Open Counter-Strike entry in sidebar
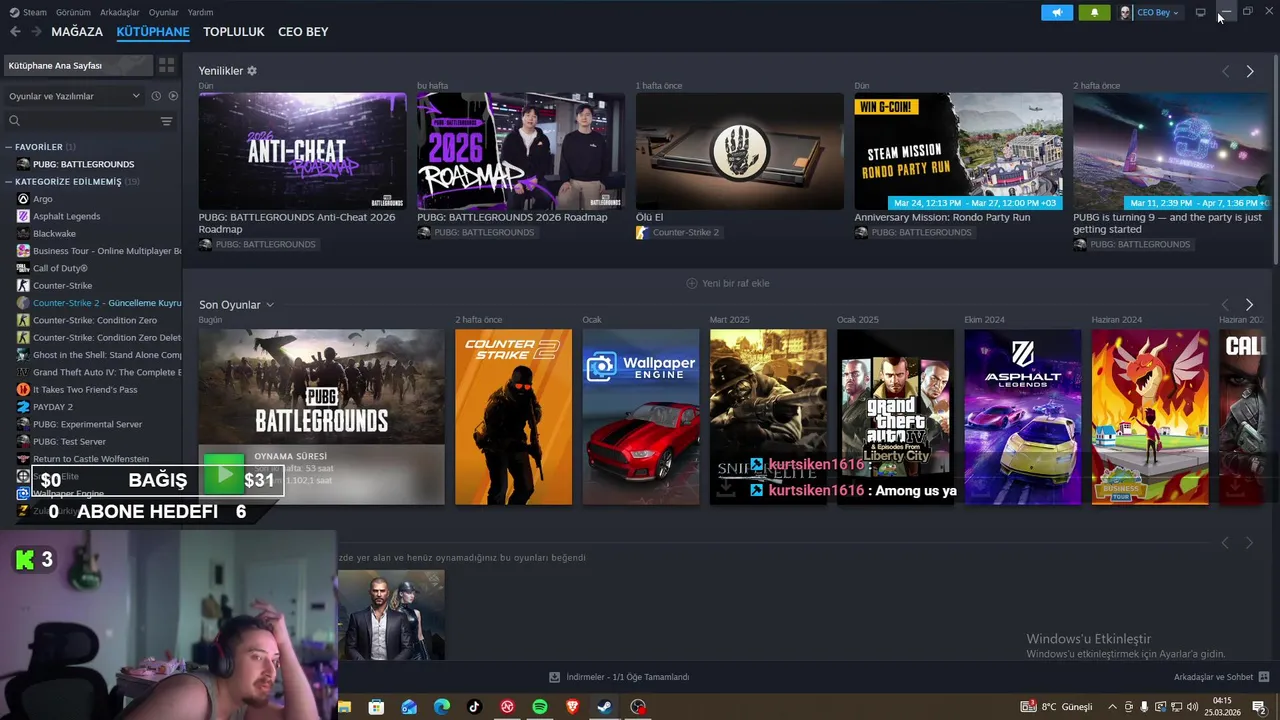This screenshot has height=720, width=1280. tap(62, 286)
